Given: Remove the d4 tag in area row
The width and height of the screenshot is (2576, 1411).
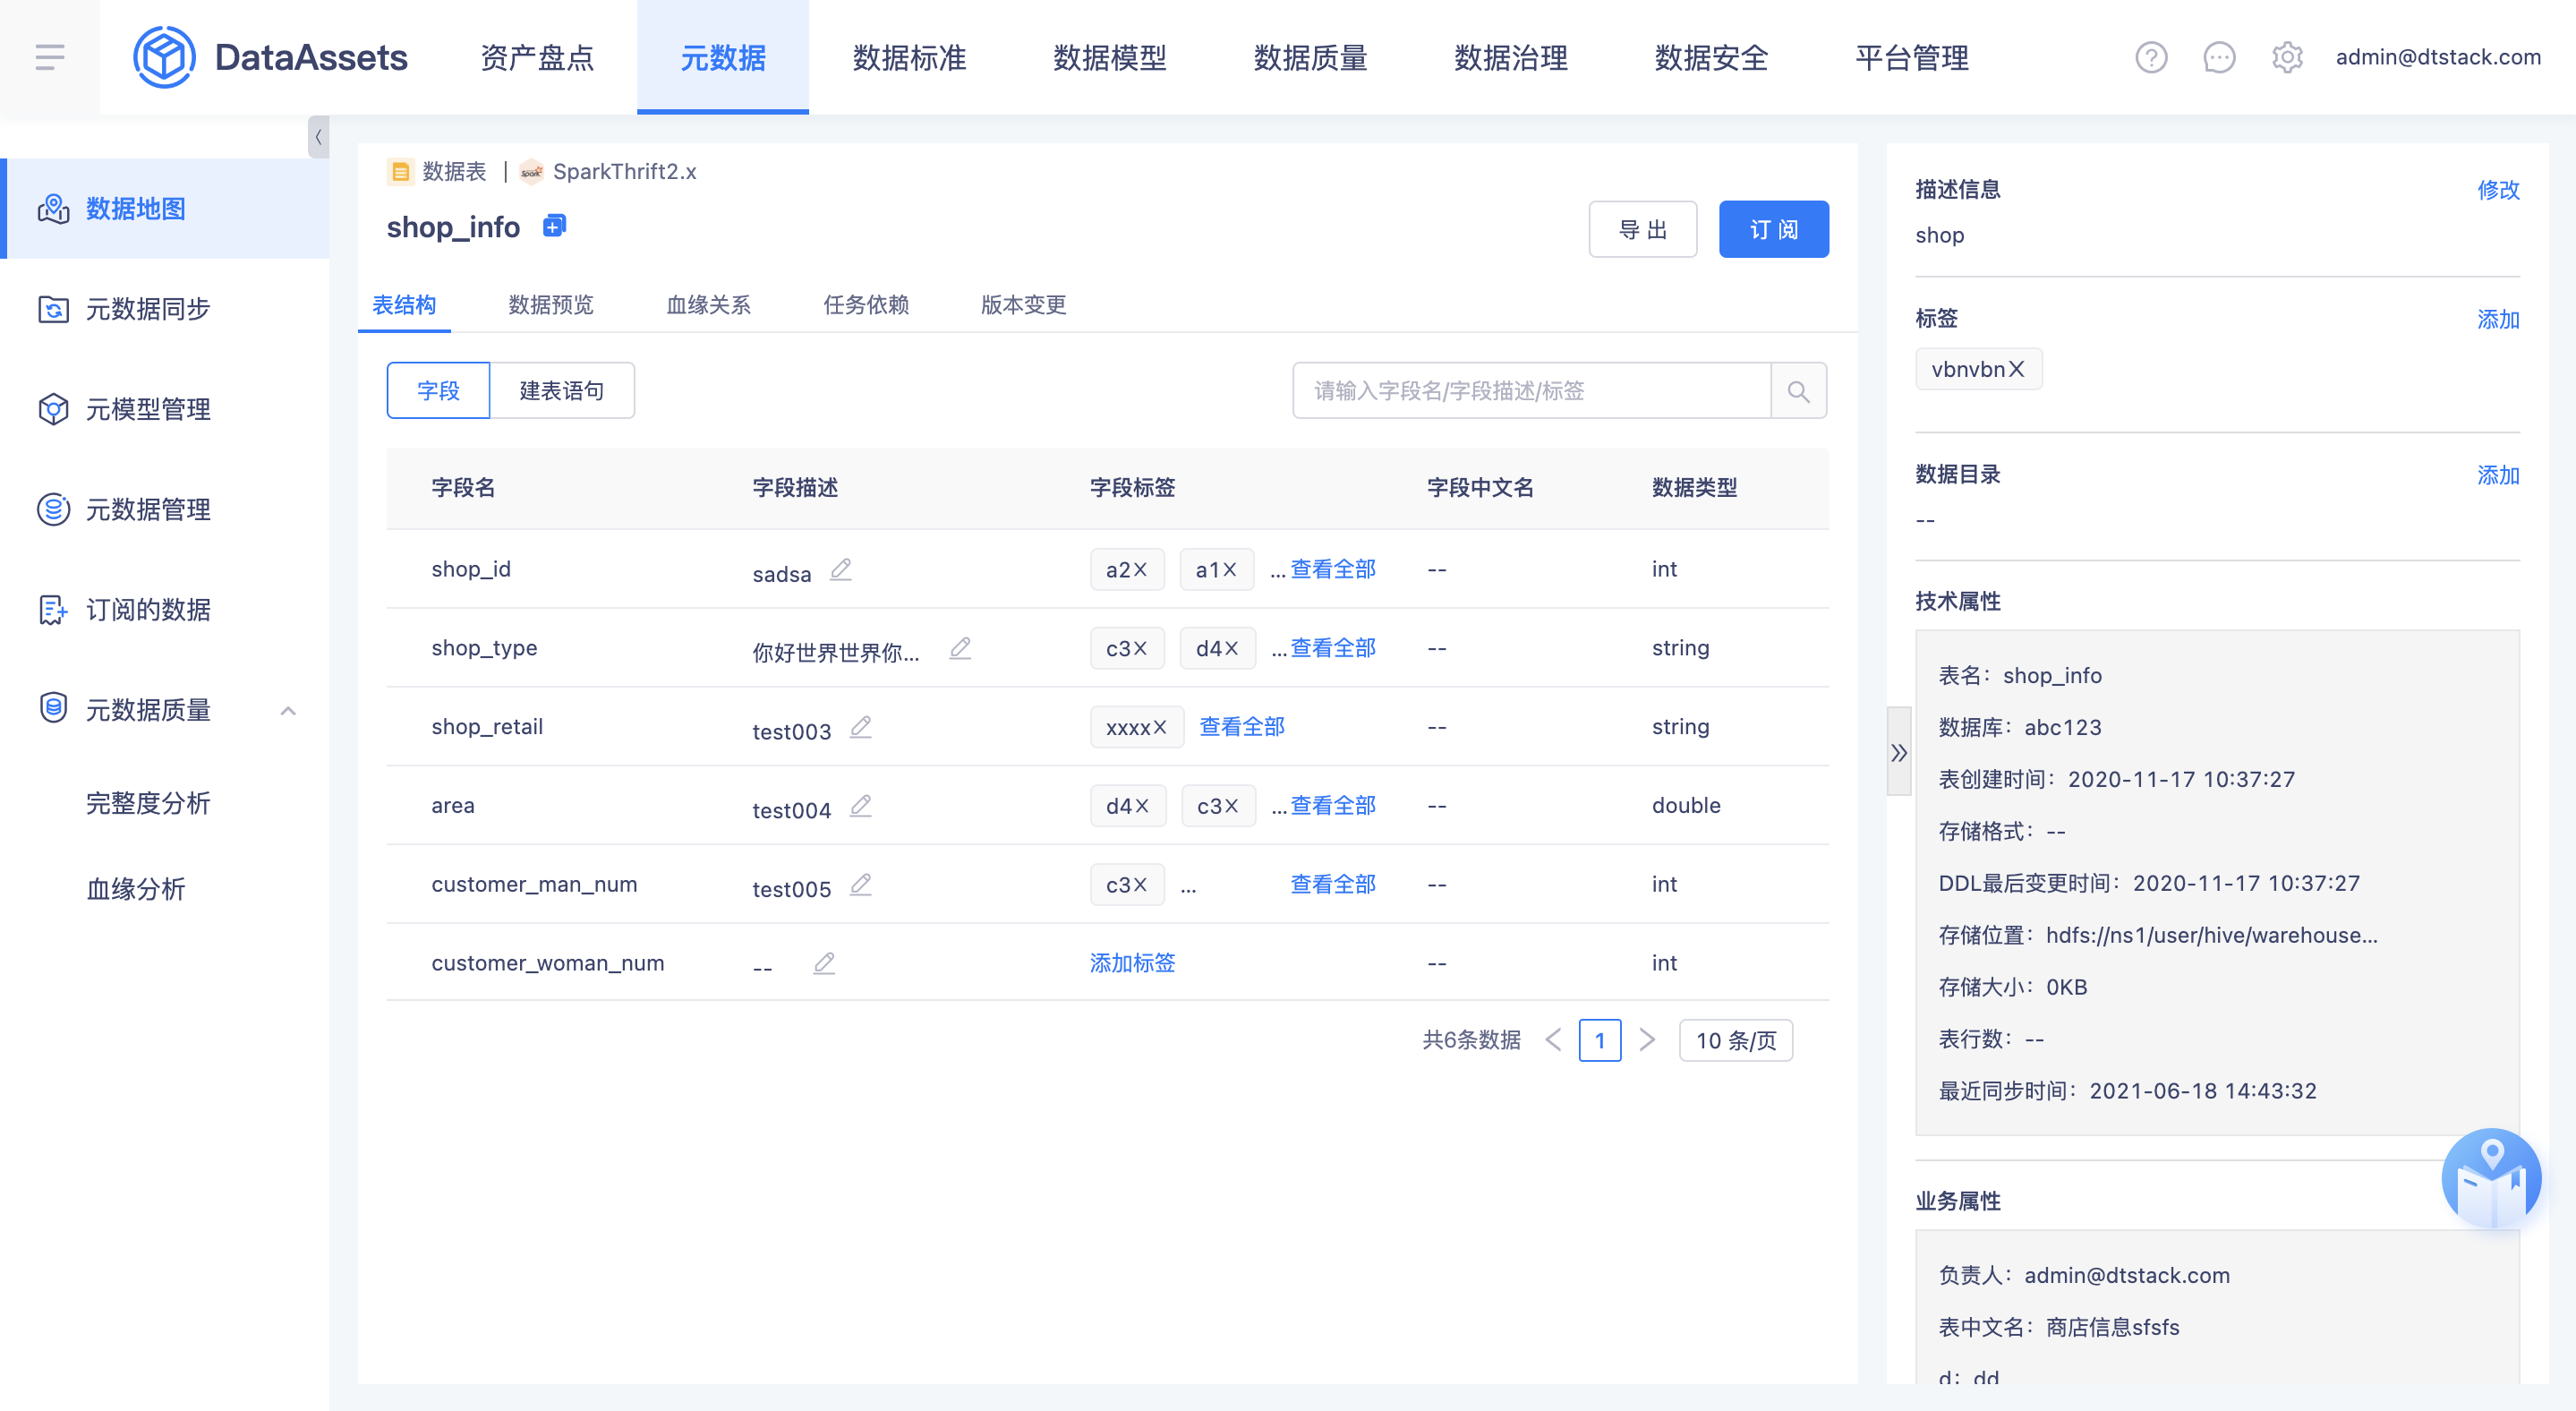Looking at the screenshot, I should click(x=1141, y=805).
